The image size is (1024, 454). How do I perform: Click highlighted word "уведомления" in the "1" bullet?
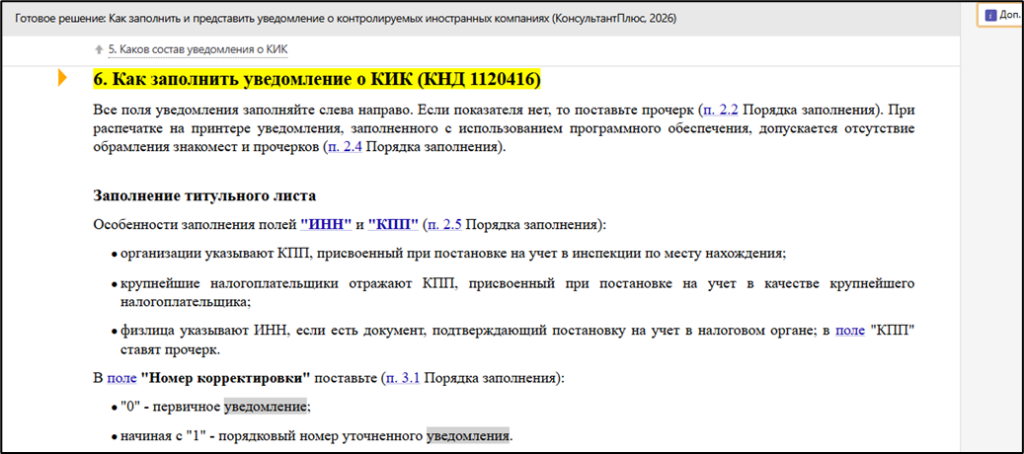coord(467,435)
